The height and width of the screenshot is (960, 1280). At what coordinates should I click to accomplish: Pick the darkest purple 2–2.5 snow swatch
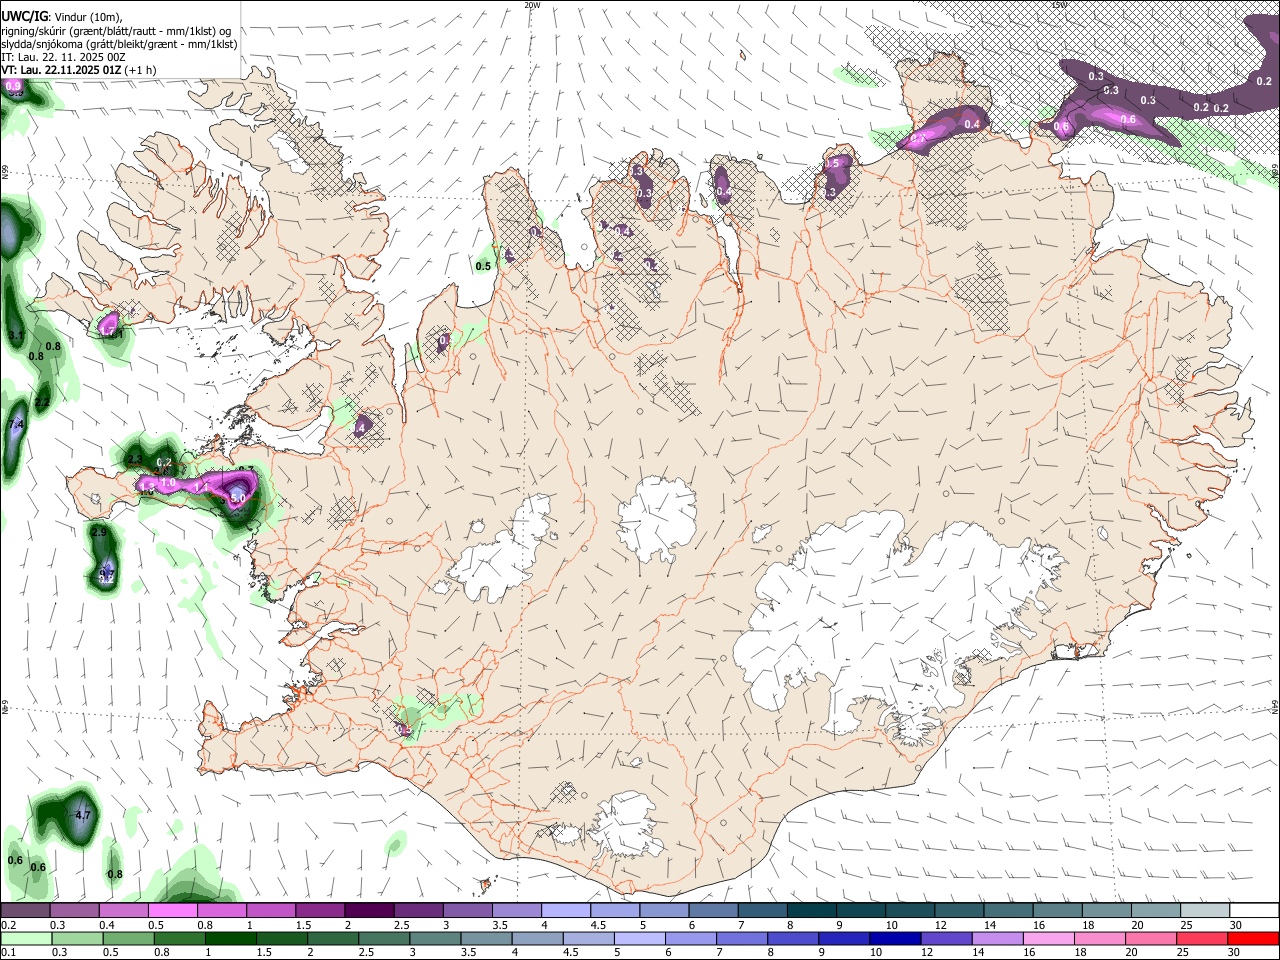pyautogui.click(x=370, y=911)
